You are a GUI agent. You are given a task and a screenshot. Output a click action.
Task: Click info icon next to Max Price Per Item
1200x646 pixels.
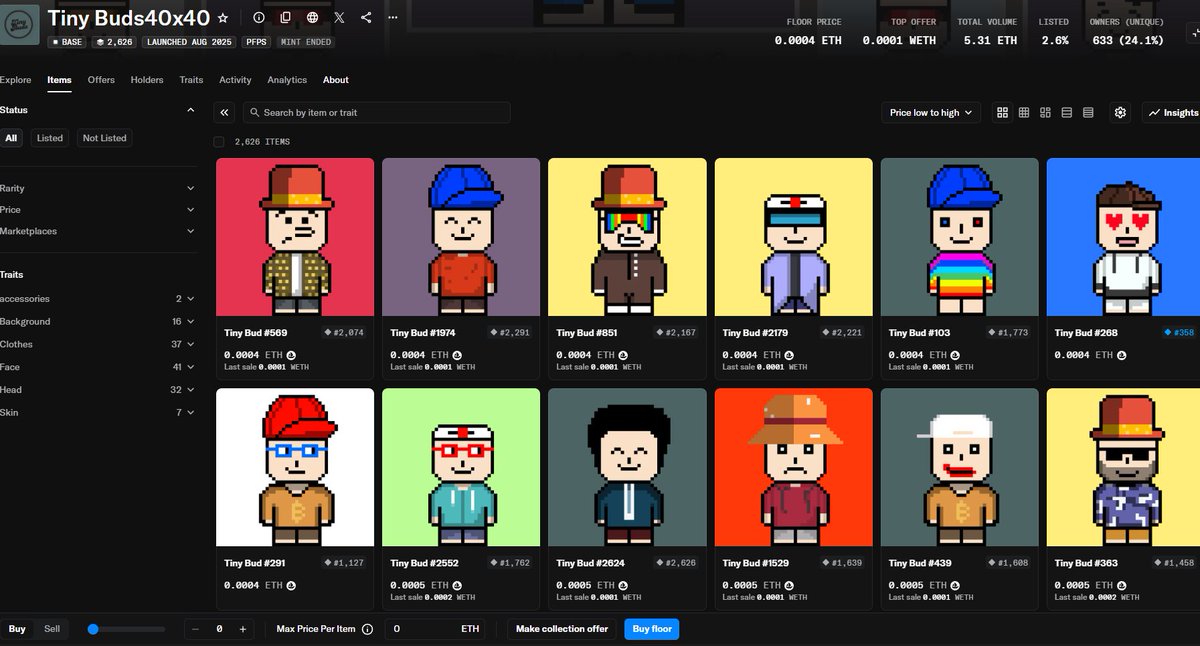coord(367,629)
